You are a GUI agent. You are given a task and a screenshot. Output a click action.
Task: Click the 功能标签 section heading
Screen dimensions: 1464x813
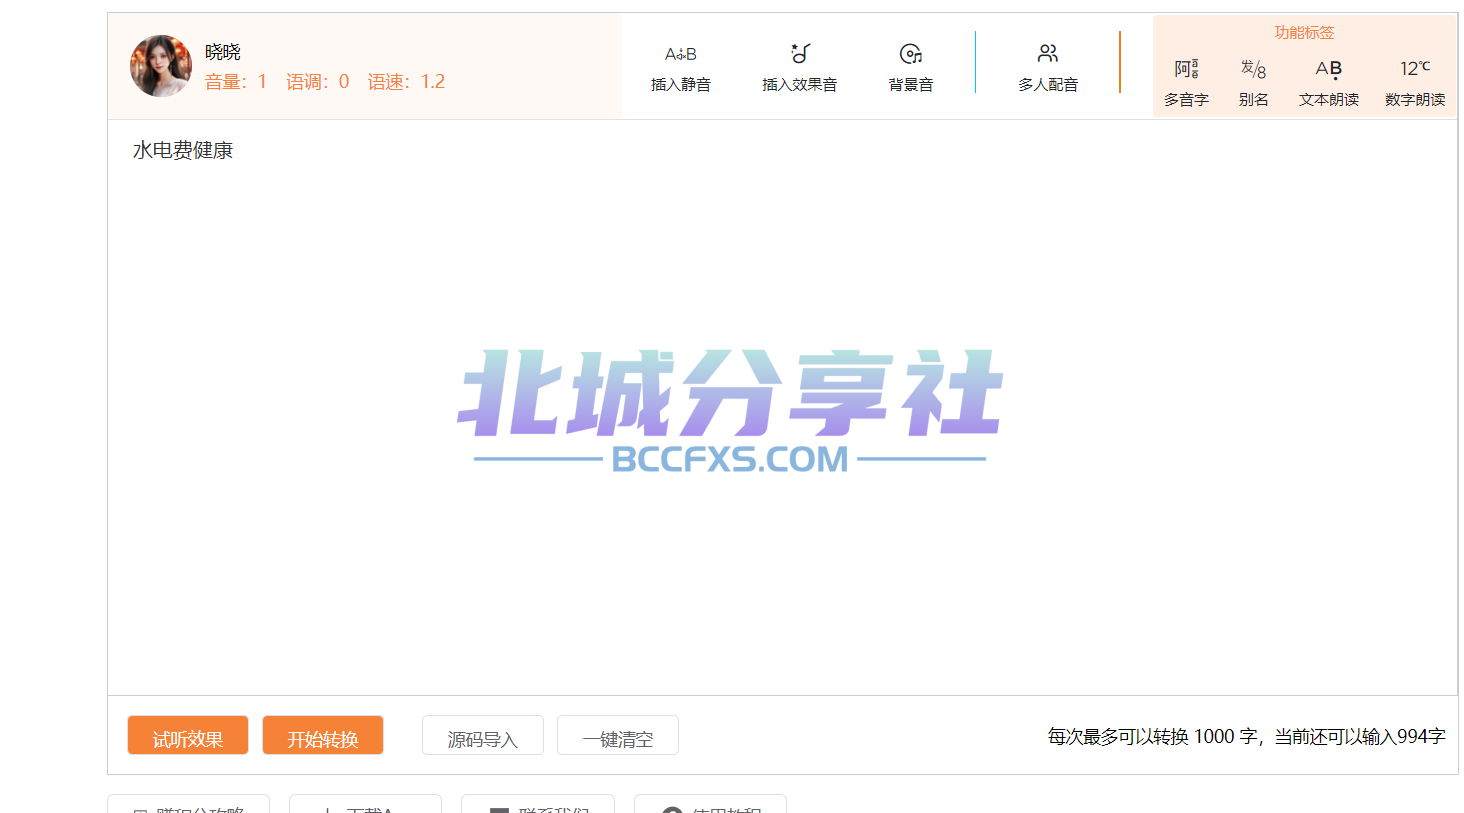pos(1304,32)
